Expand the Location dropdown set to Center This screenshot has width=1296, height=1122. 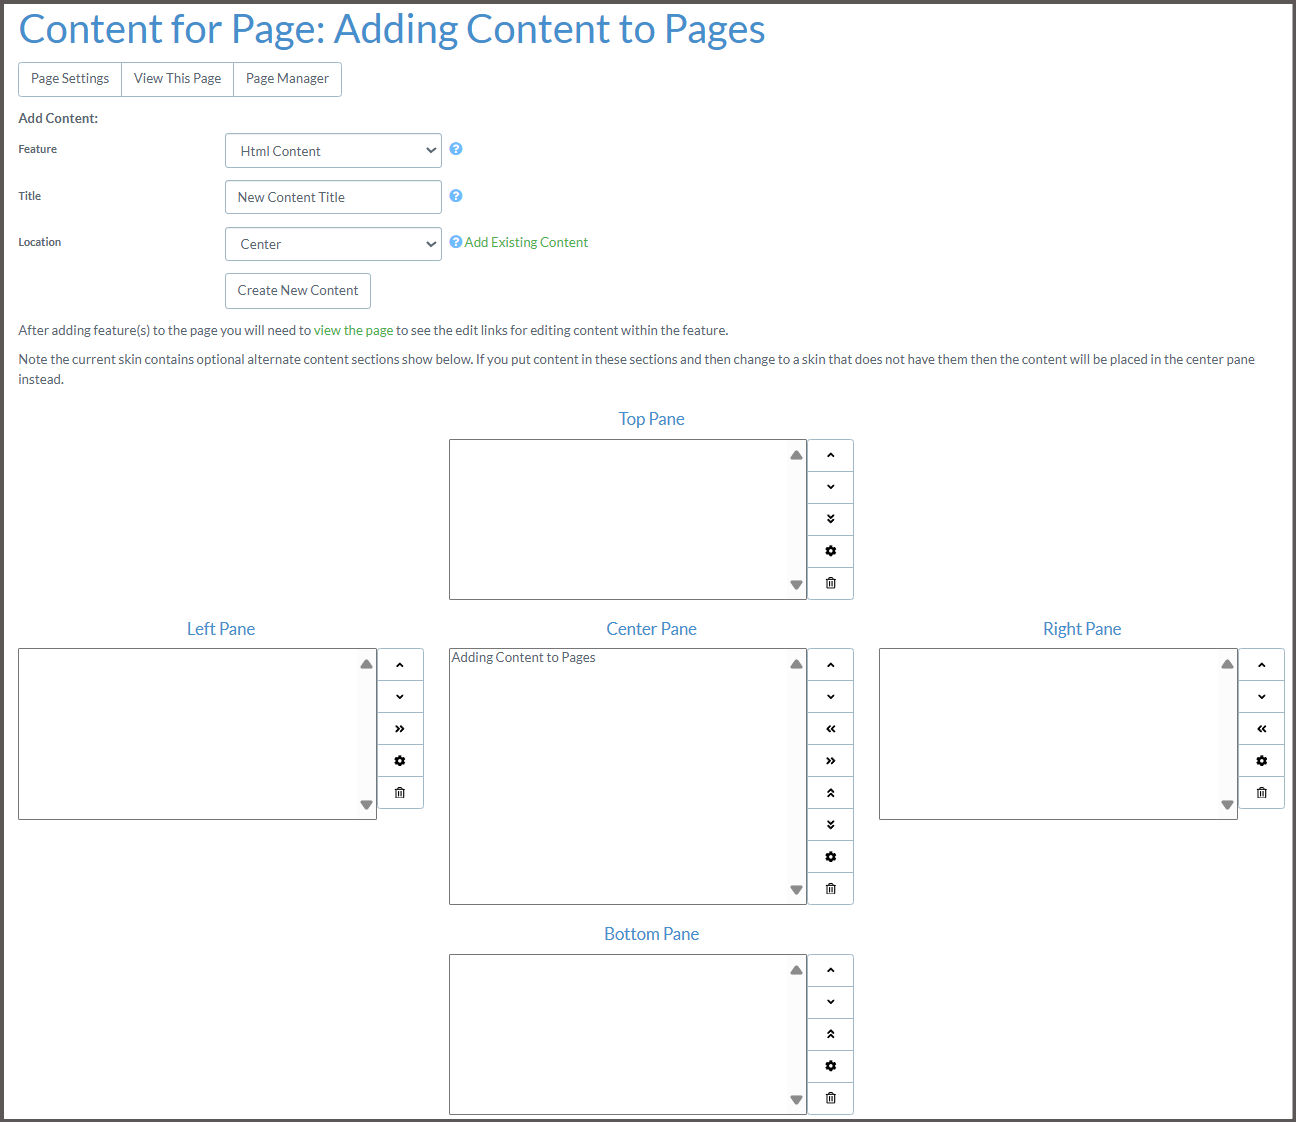[333, 244]
